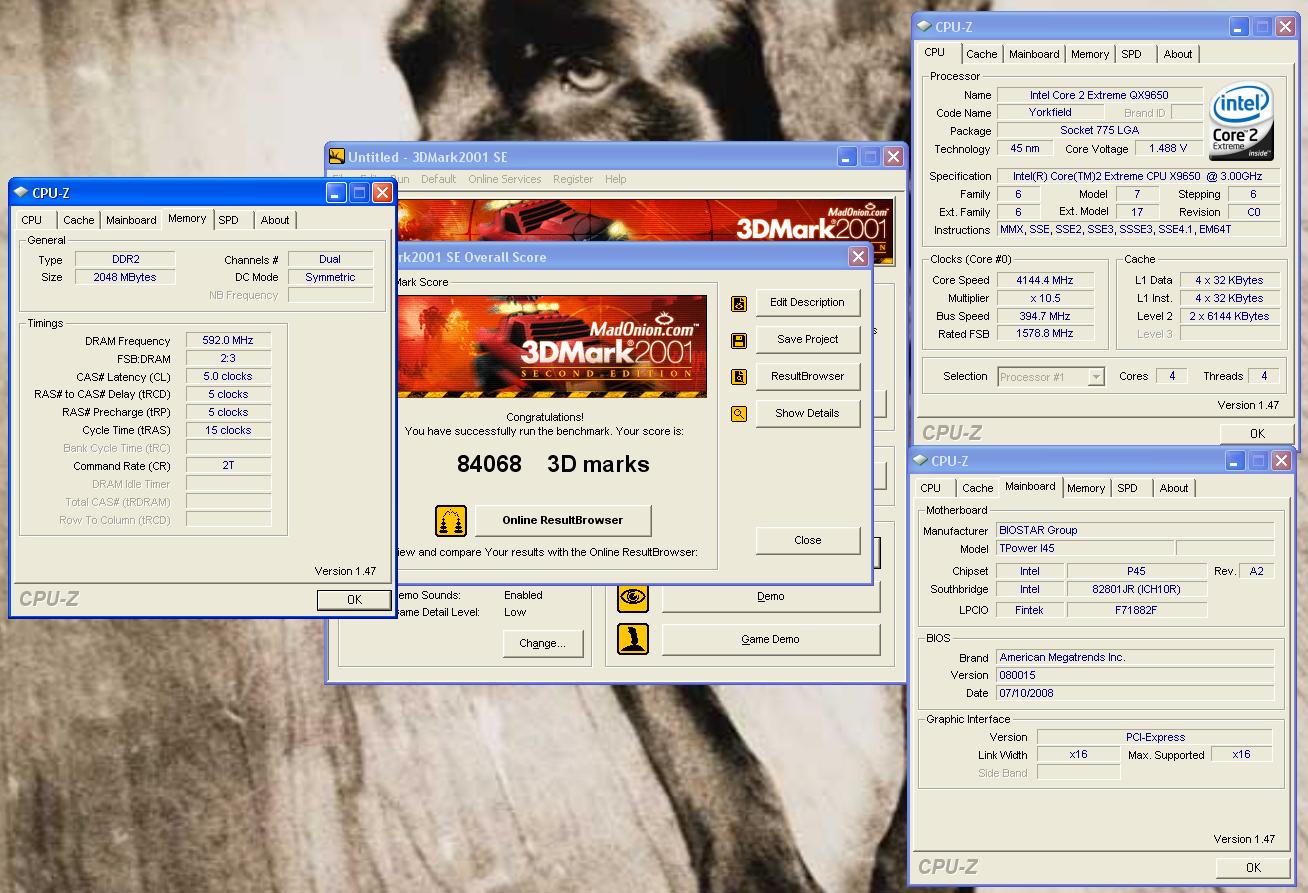Open the Help menu in 3DMark2001
This screenshot has height=893, width=1308.
[x=616, y=179]
